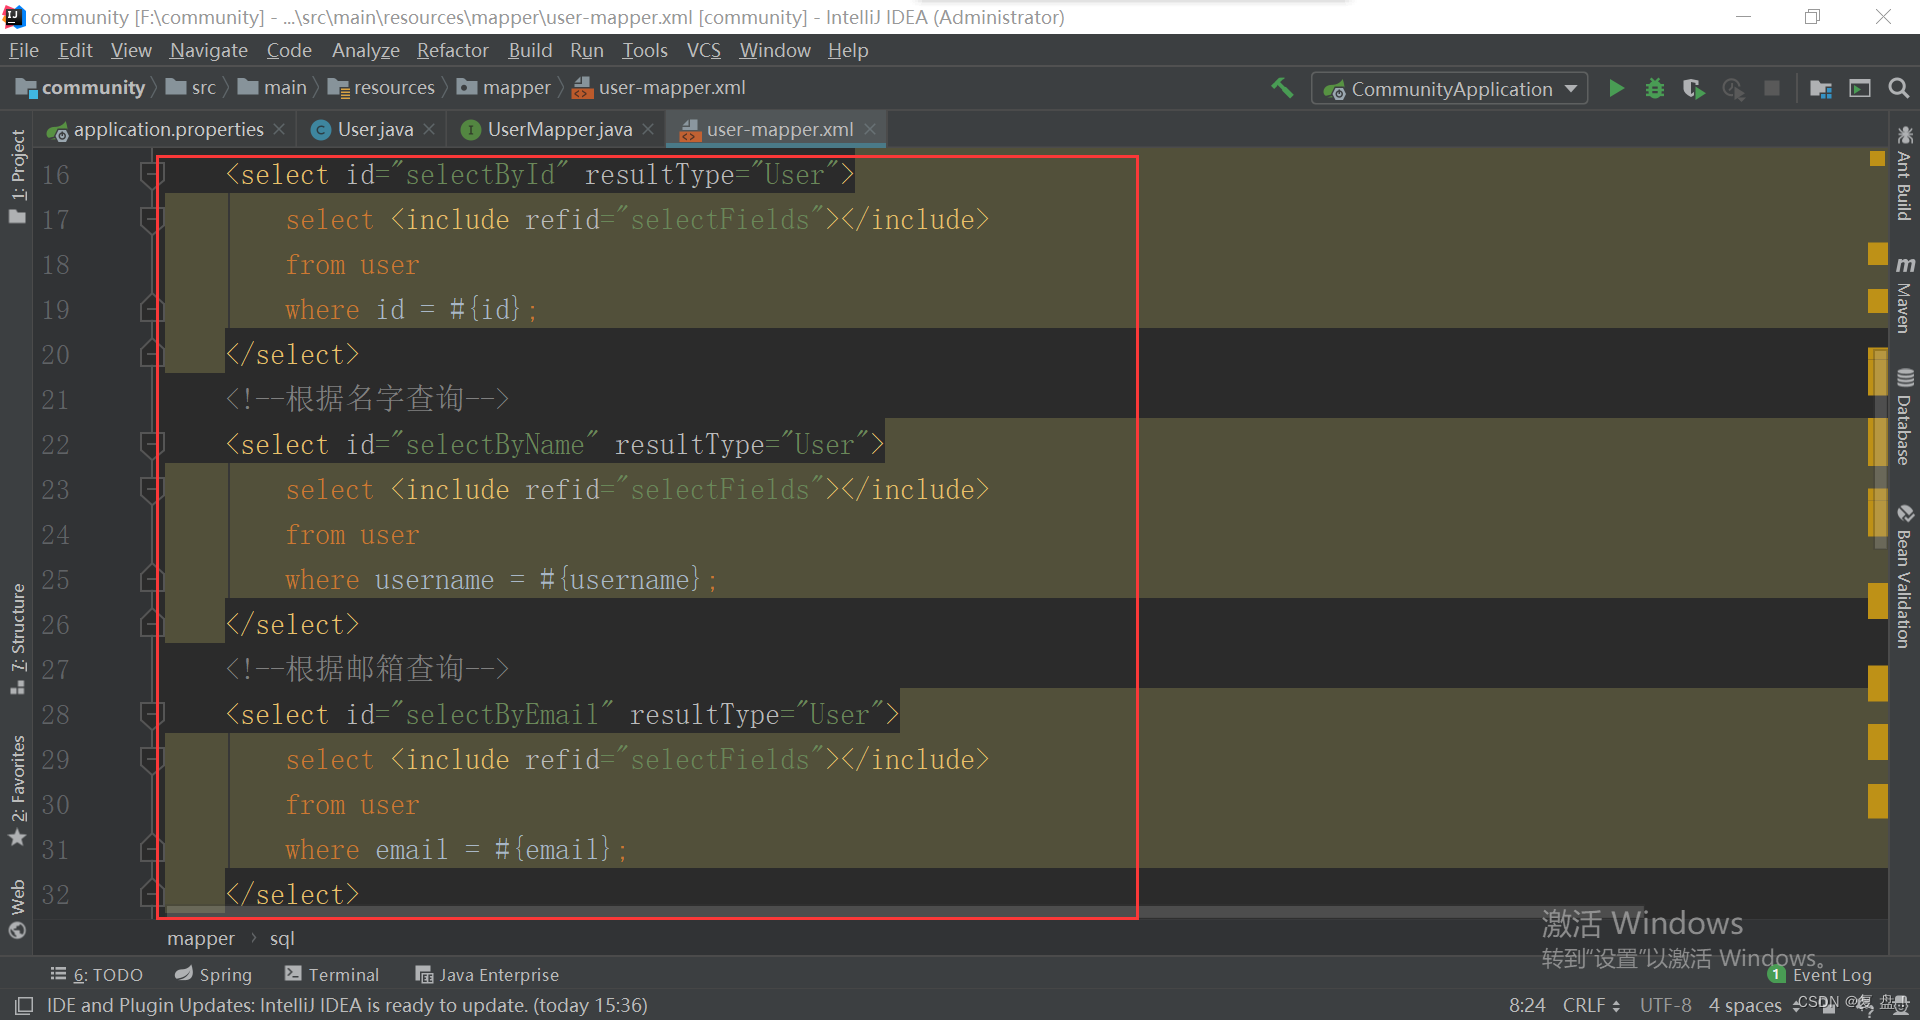Open the Event Log
The height and width of the screenshot is (1020, 1920).
1820,975
